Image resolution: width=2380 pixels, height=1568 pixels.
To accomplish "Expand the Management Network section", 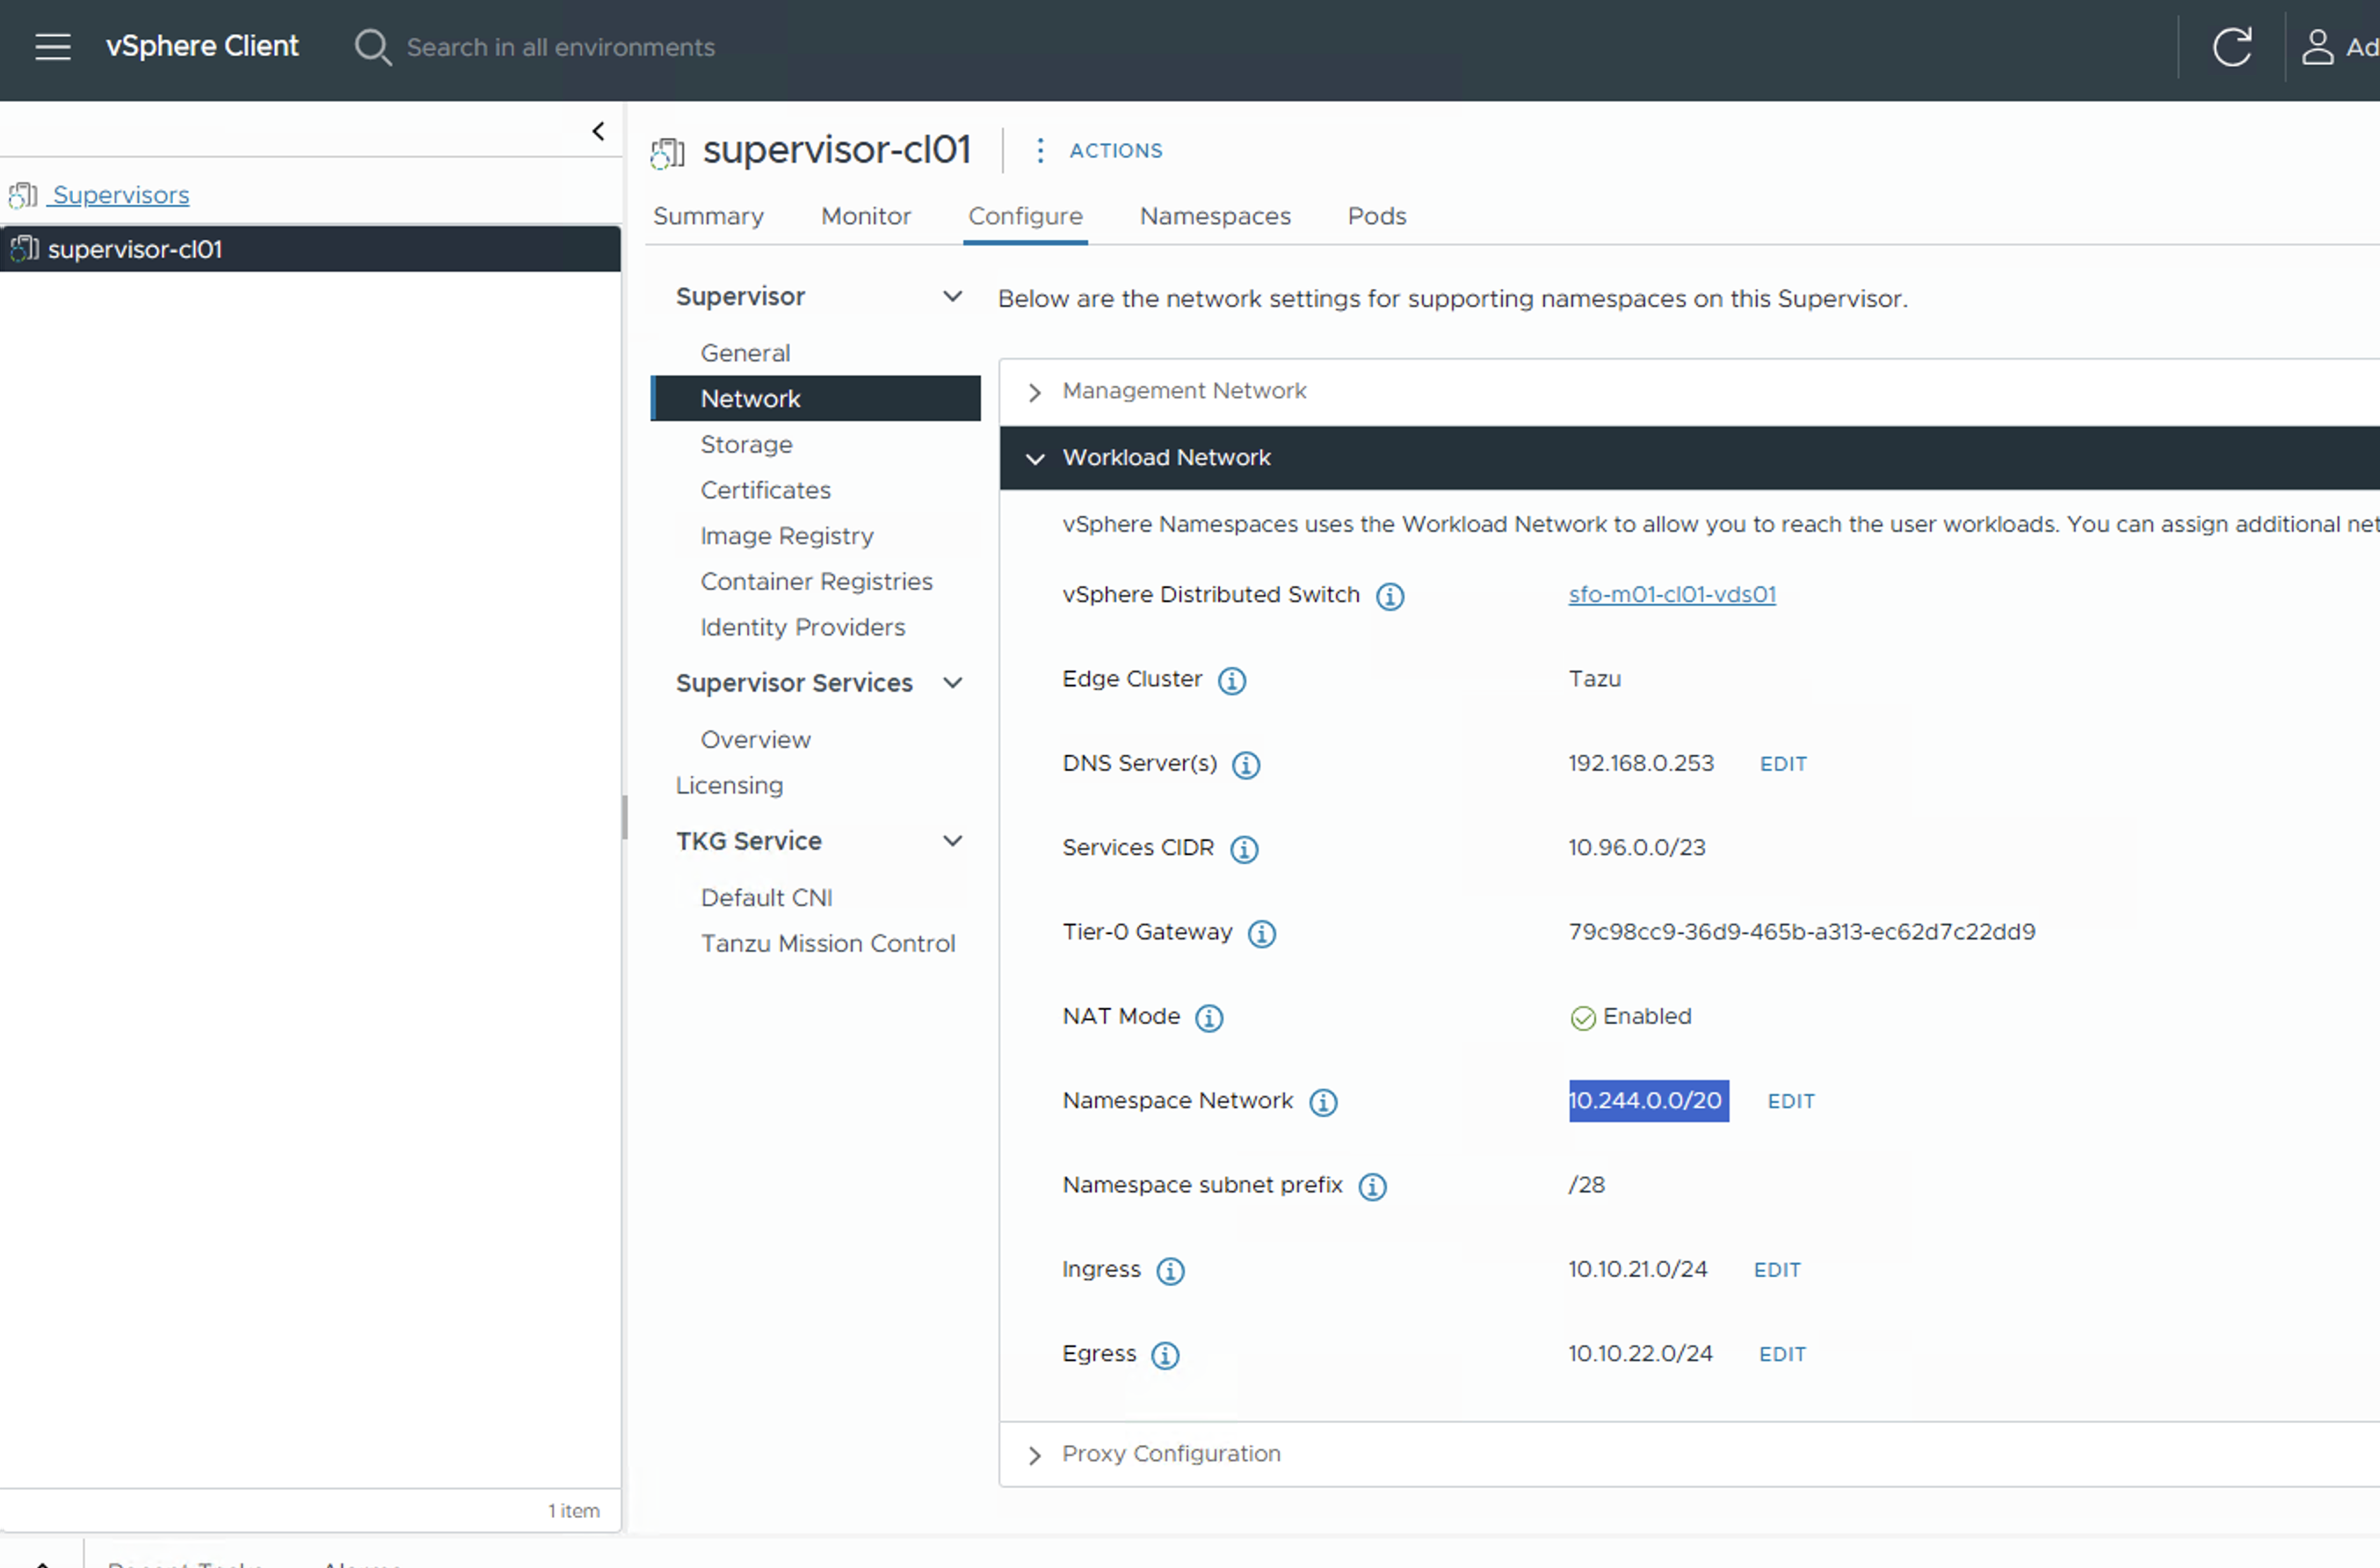I will [x=1035, y=392].
